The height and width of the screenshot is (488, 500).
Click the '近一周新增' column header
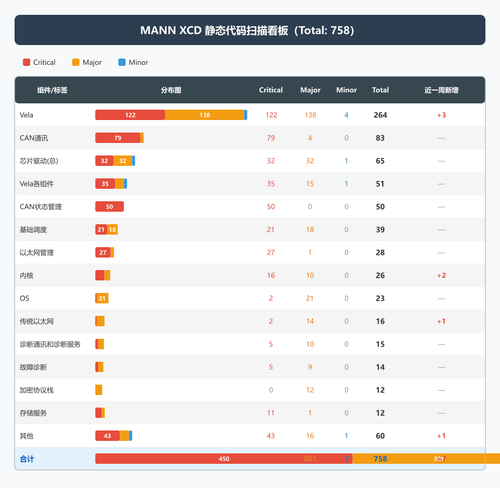[441, 90]
